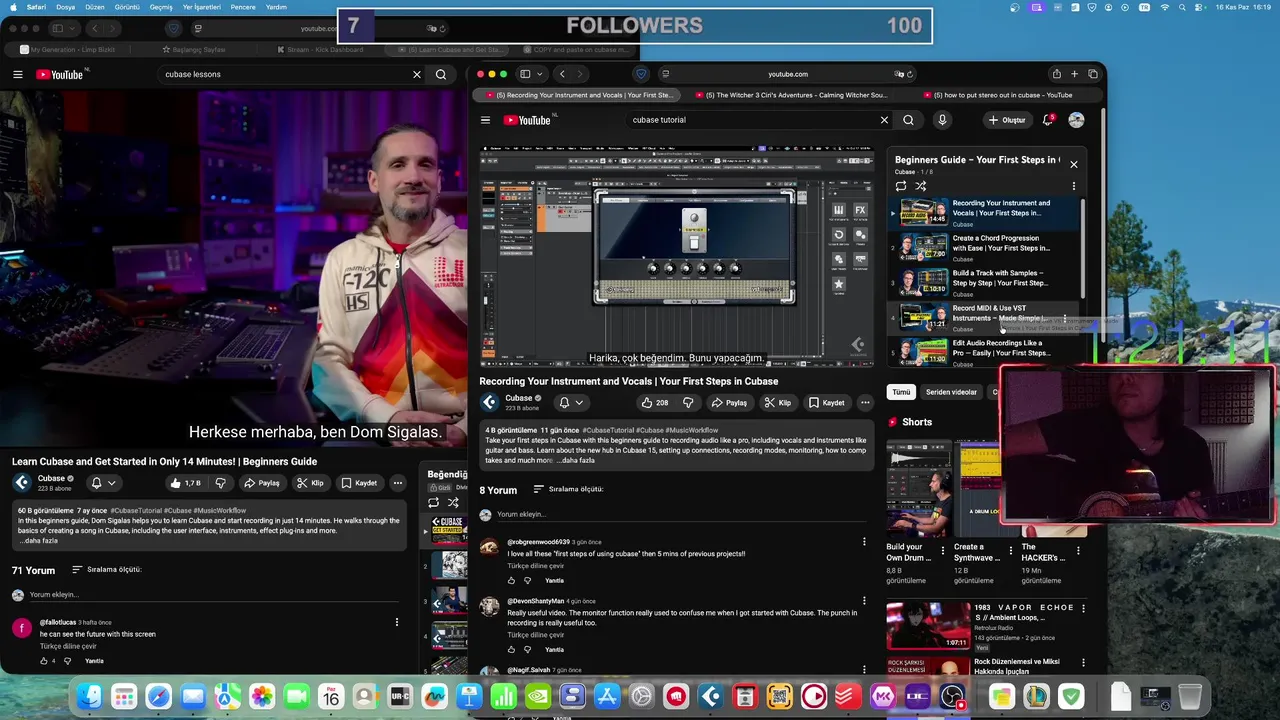
Task: Open 'Sıralama ölçütü' sort for 71 Yorum
Action: coord(106,570)
